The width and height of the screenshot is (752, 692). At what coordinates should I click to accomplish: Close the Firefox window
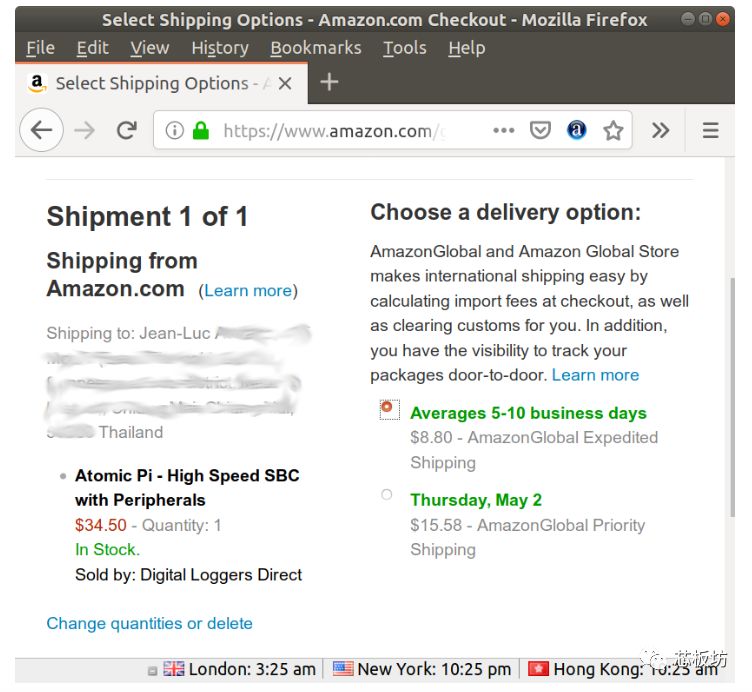click(722, 19)
